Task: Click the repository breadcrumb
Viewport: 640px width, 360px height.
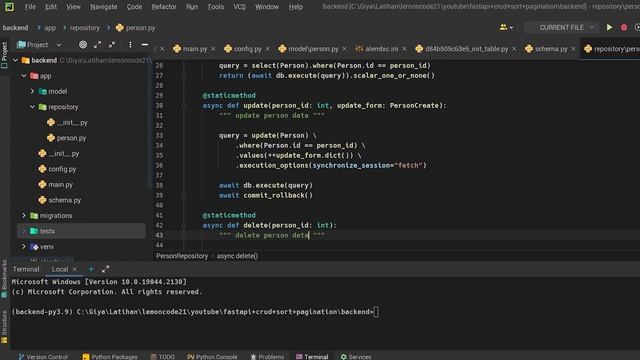Action: click(84, 28)
